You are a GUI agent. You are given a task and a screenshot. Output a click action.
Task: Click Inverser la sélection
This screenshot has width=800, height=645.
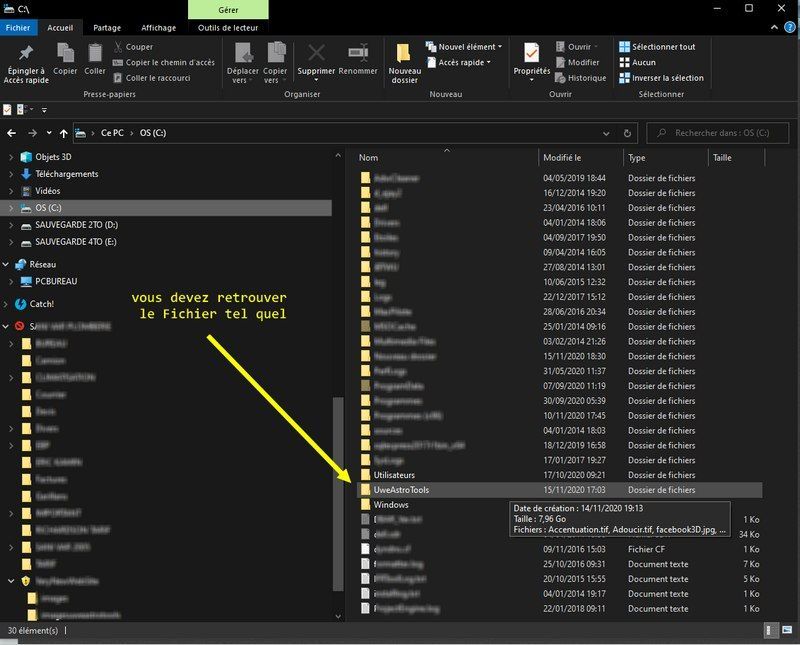pos(661,78)
